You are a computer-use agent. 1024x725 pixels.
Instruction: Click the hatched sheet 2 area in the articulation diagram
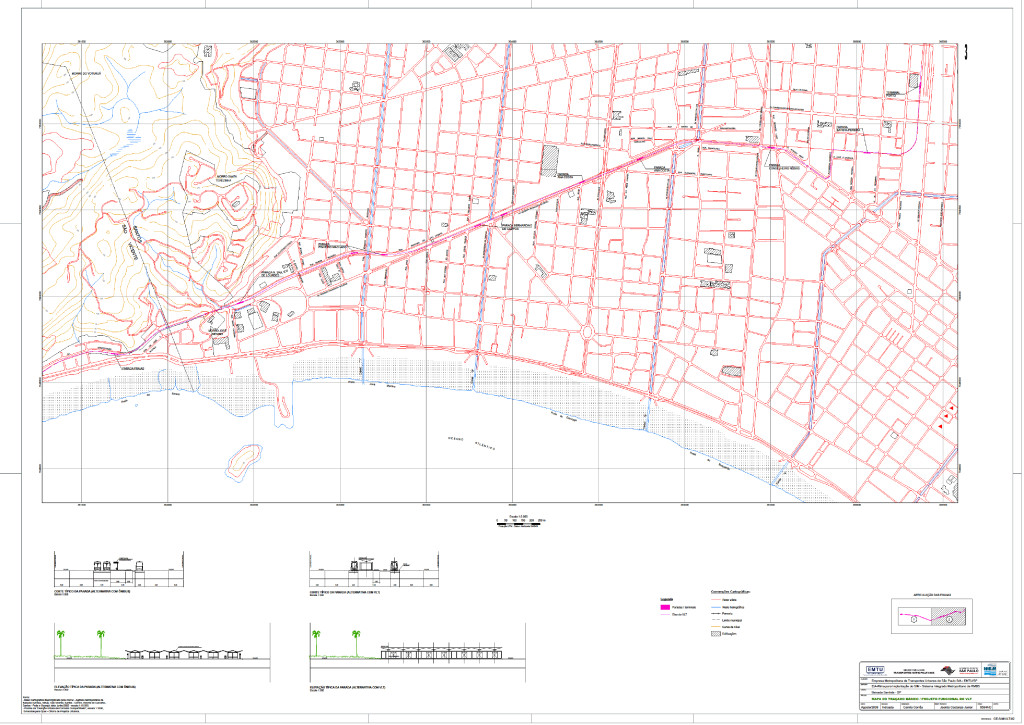point(950,616)
